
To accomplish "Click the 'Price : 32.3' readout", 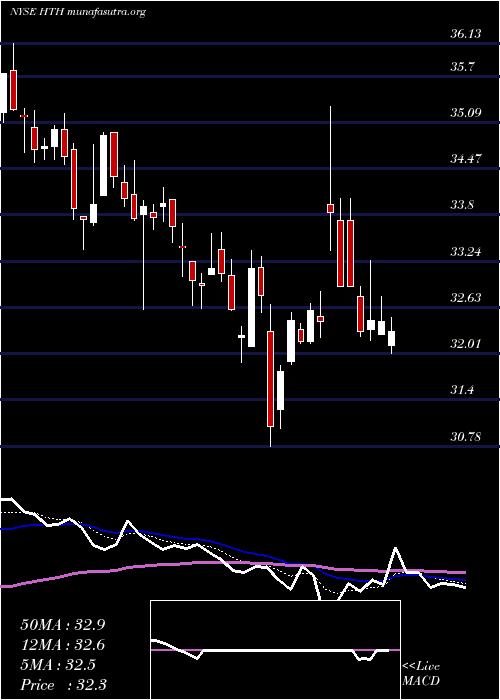I will (63, 685).
